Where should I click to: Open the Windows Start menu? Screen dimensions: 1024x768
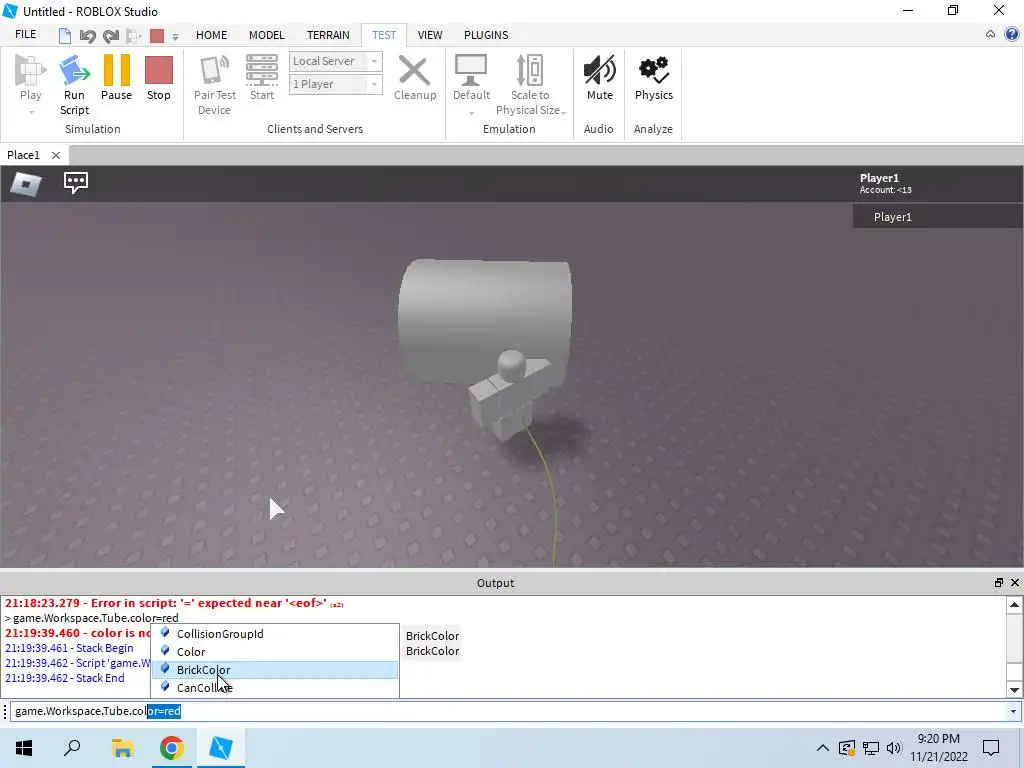click(x=24, y=748)
